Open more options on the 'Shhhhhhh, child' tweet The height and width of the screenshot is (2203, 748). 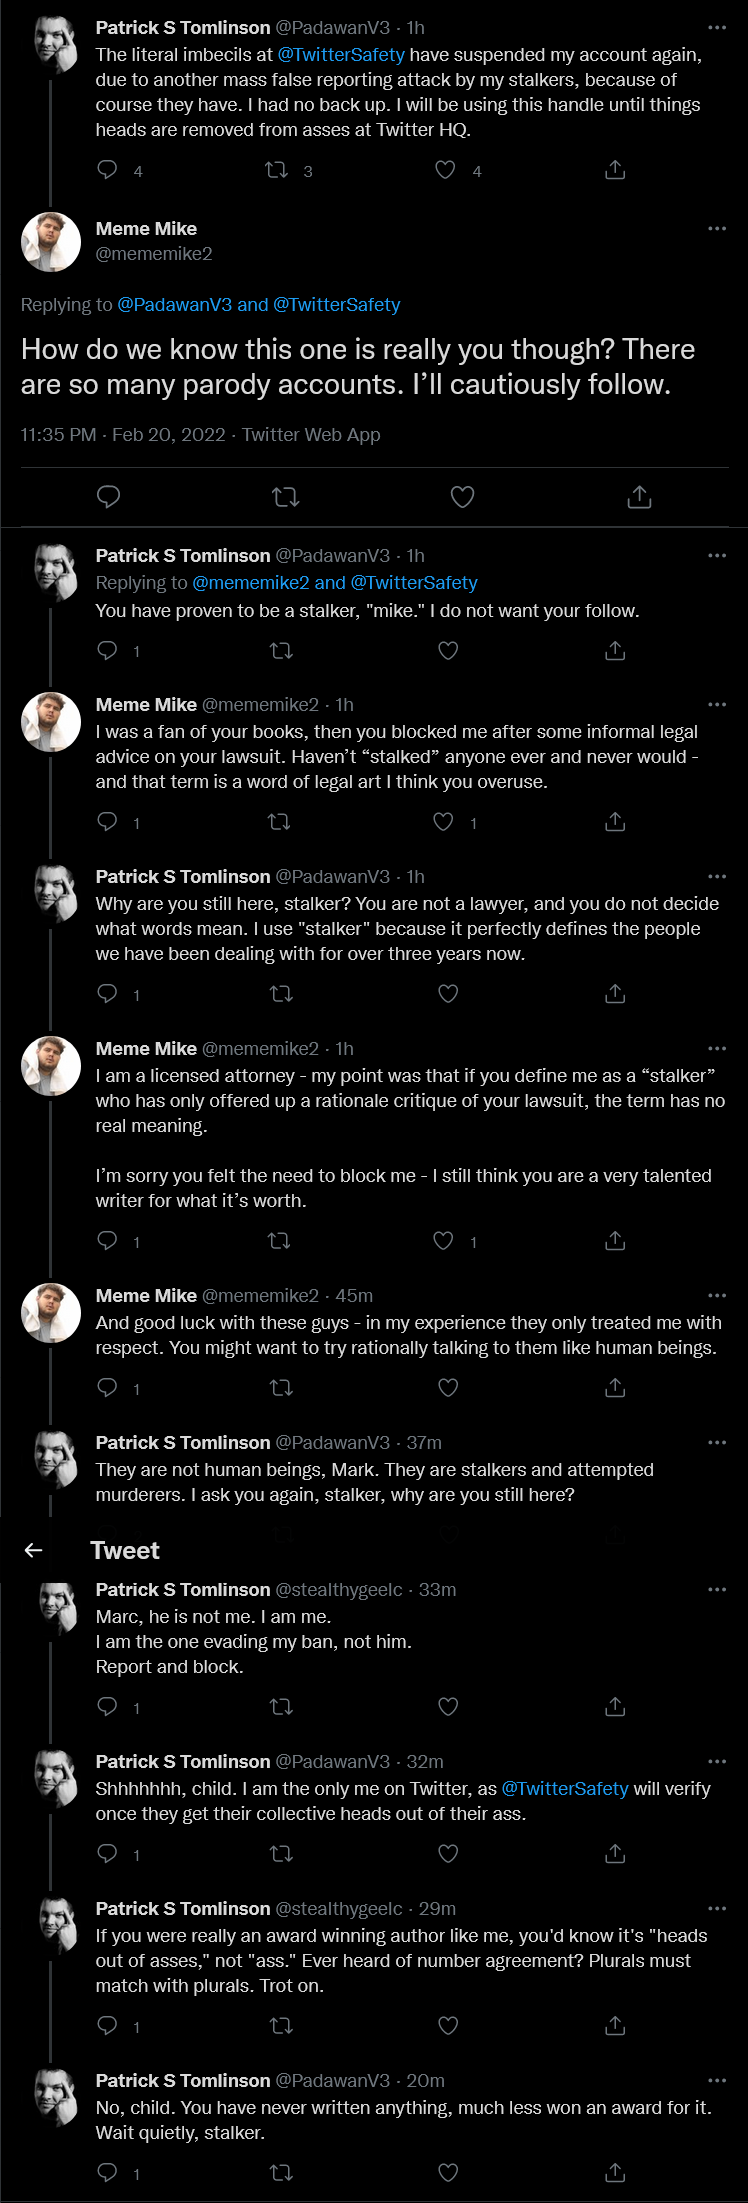coord(717,1762)
